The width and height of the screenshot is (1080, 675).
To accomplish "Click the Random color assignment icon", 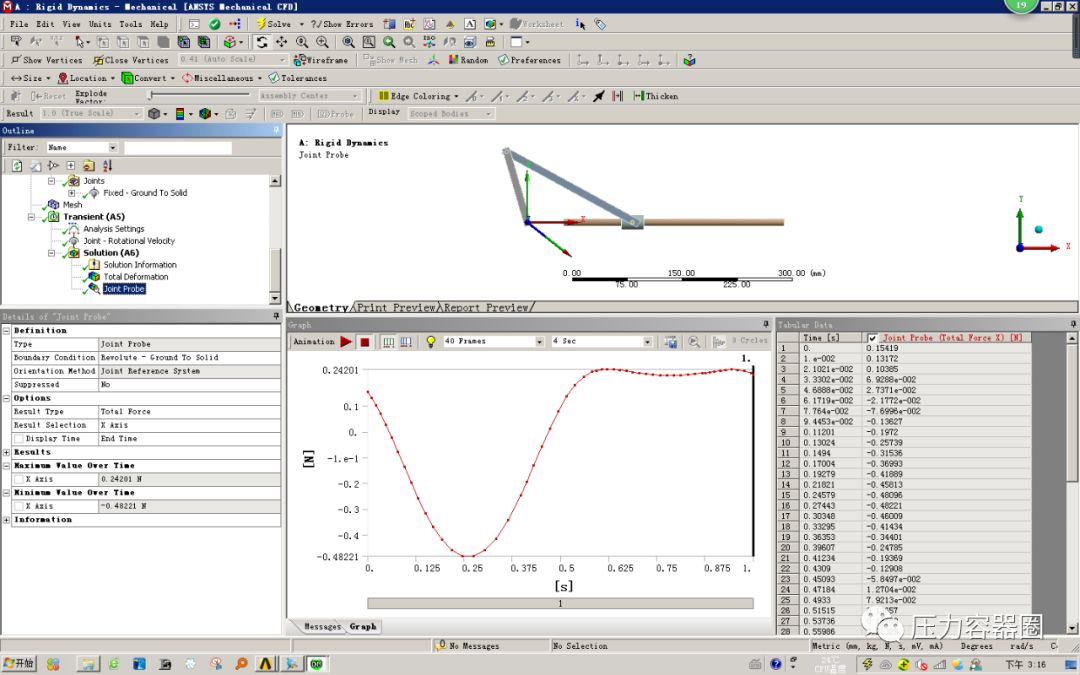I will pos(456,60).
